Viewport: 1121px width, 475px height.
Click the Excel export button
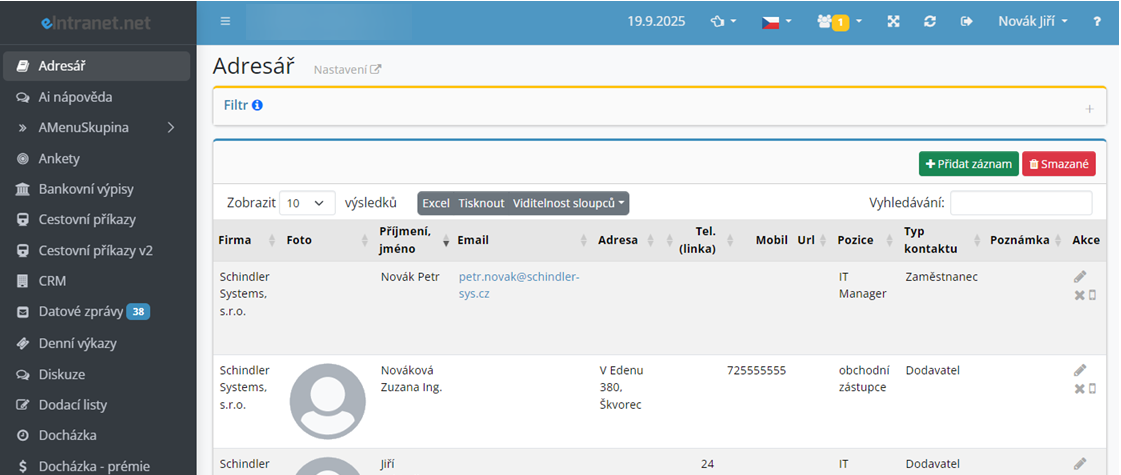(x=436, y=203)
